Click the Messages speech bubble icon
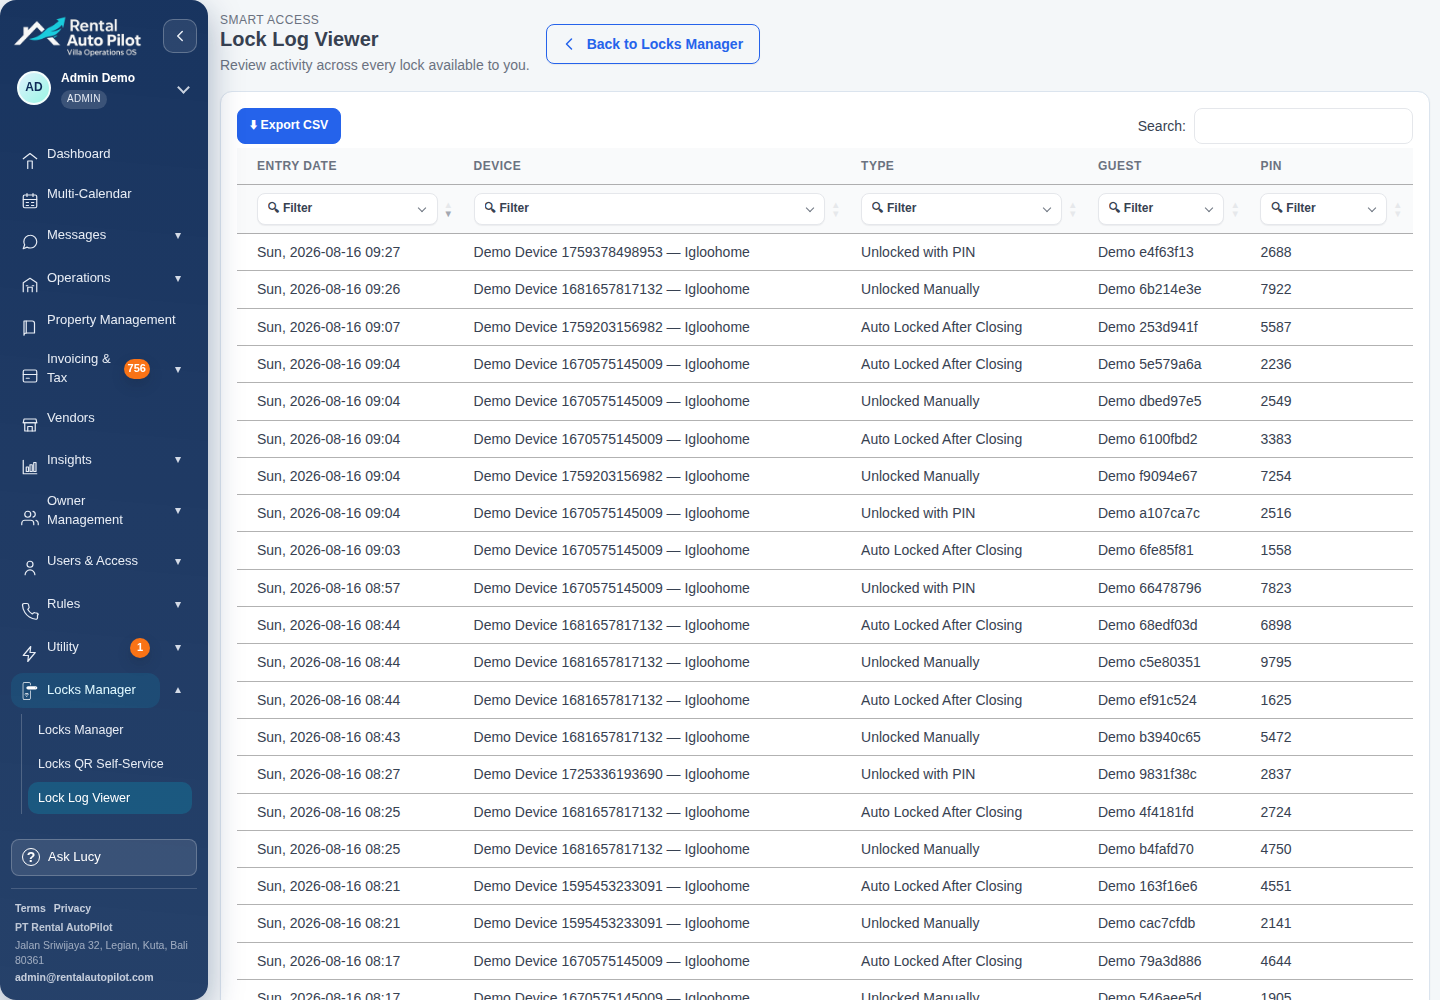 click(30, 242)
